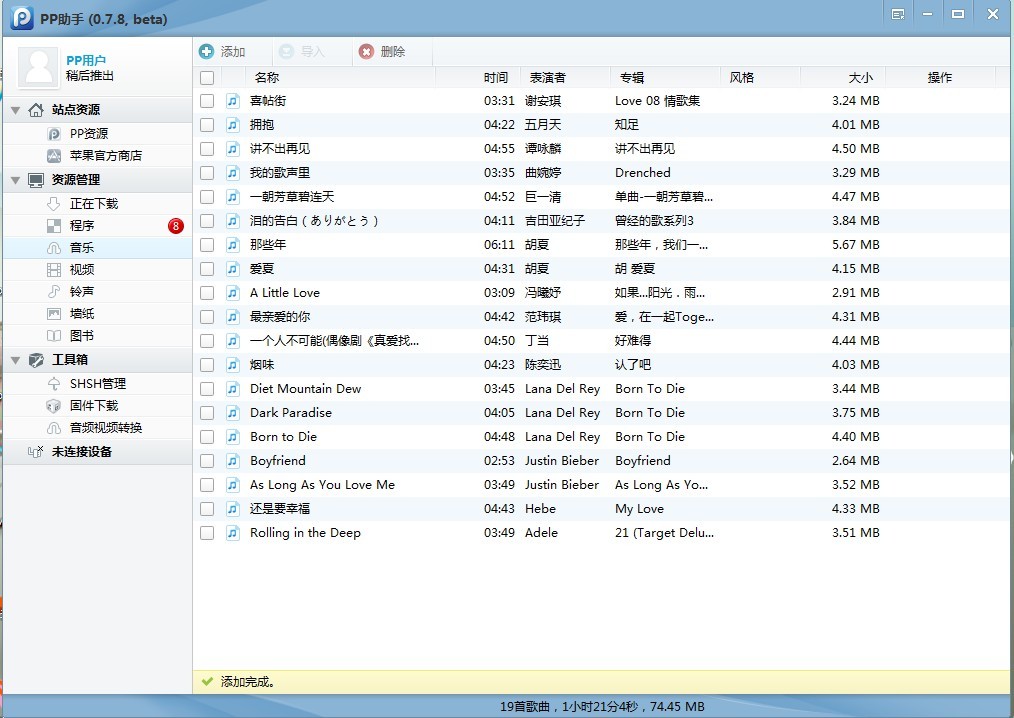Tick the checkbox next to A Little Love
Viewport: 1014px width, 718px height.
coord(207,293)
